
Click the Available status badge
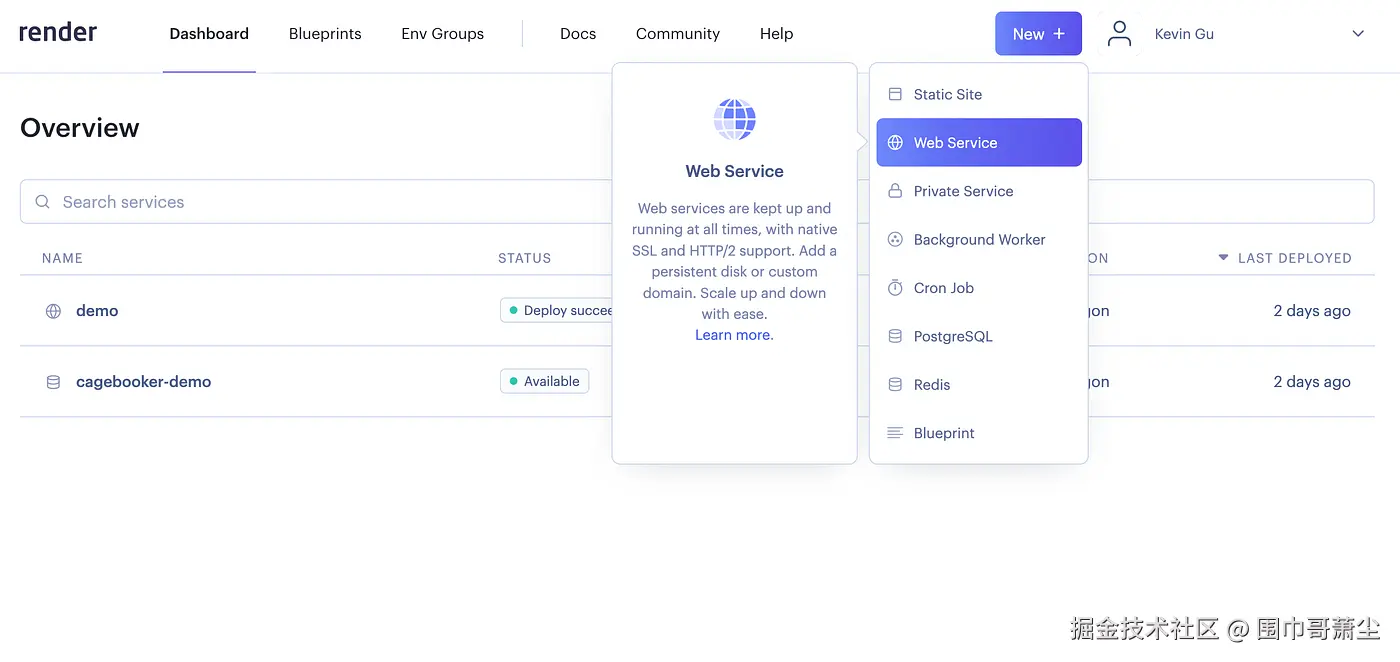(545, 382)
